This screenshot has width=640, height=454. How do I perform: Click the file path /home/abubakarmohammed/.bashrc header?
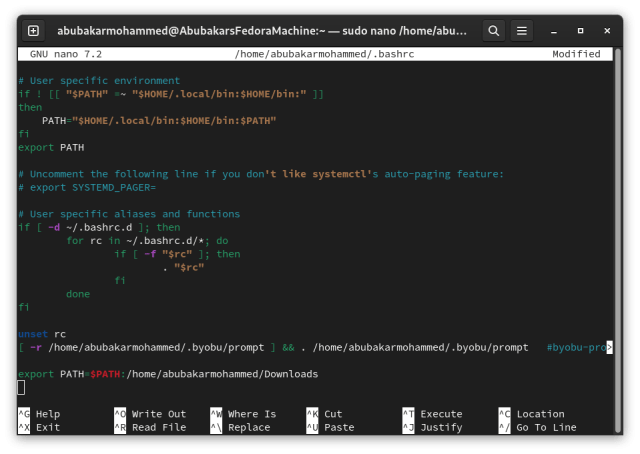pyautogui.click(x=324, y=54)
